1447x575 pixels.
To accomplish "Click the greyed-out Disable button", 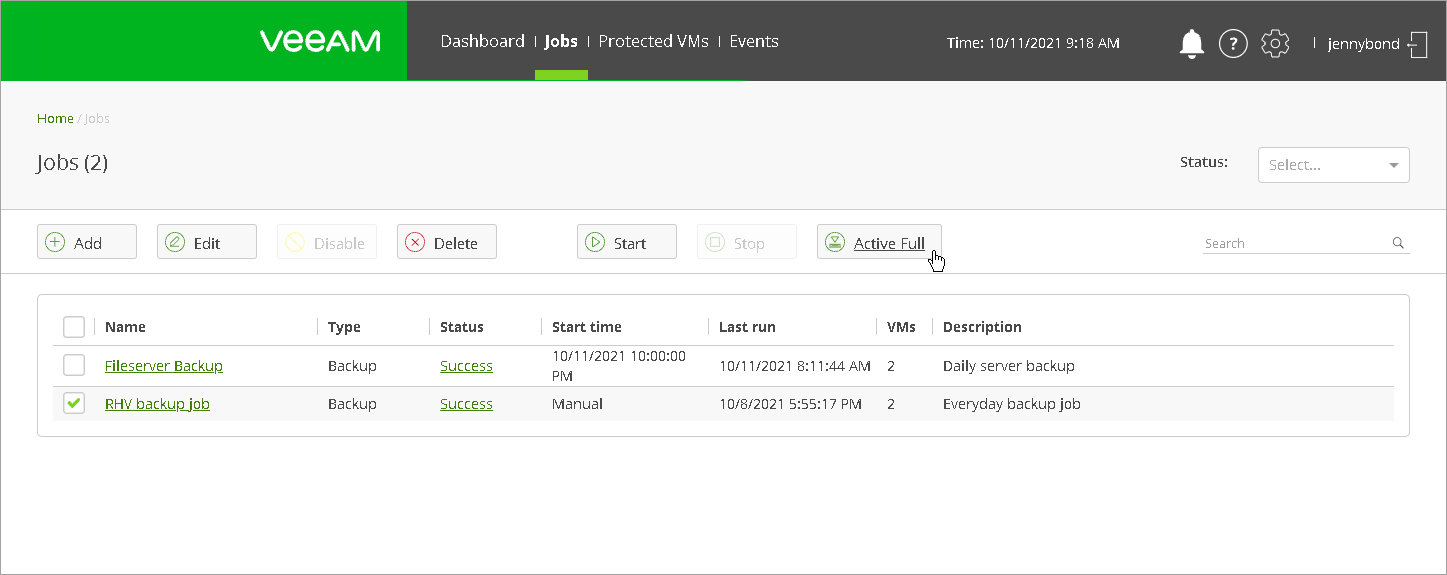I will pyautogui.click(x=327, y=242).
